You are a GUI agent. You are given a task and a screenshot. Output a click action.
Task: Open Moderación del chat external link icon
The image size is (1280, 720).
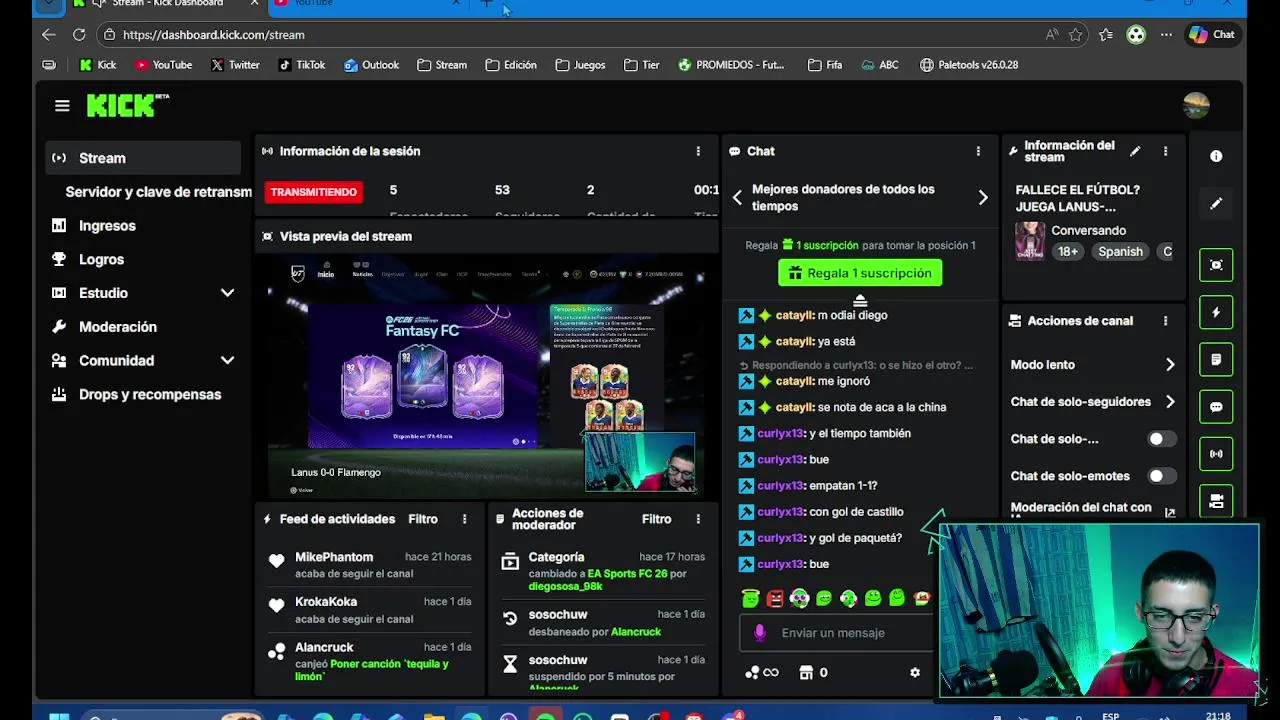pos(1170,512)
